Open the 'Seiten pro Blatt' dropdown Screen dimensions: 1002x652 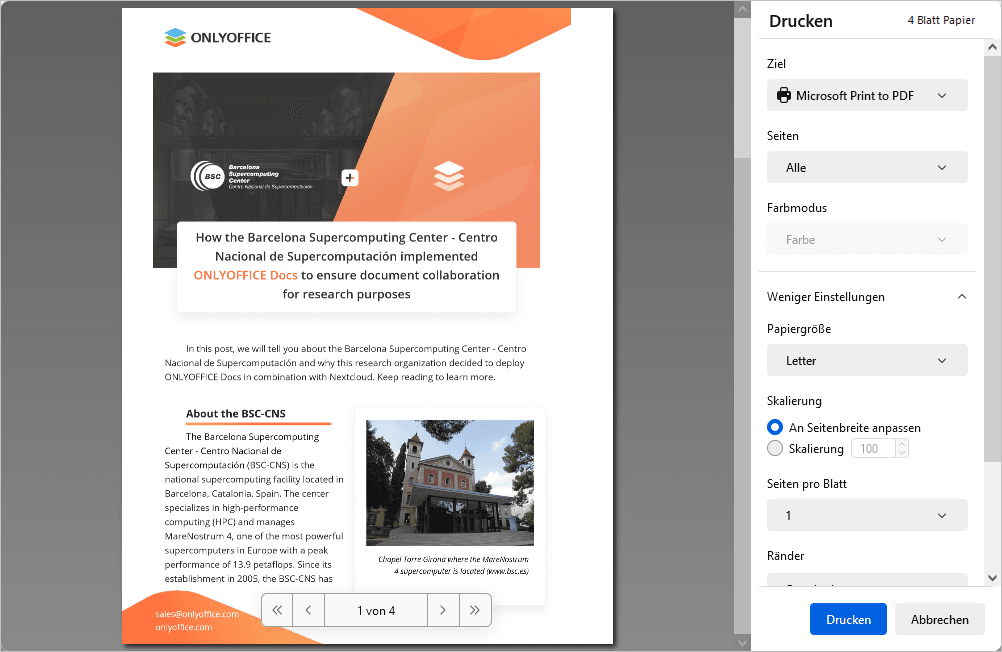[867, 515]
